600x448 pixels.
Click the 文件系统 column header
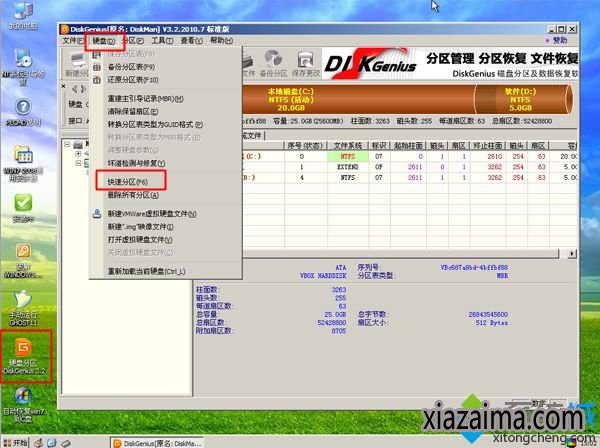point(348,146)
